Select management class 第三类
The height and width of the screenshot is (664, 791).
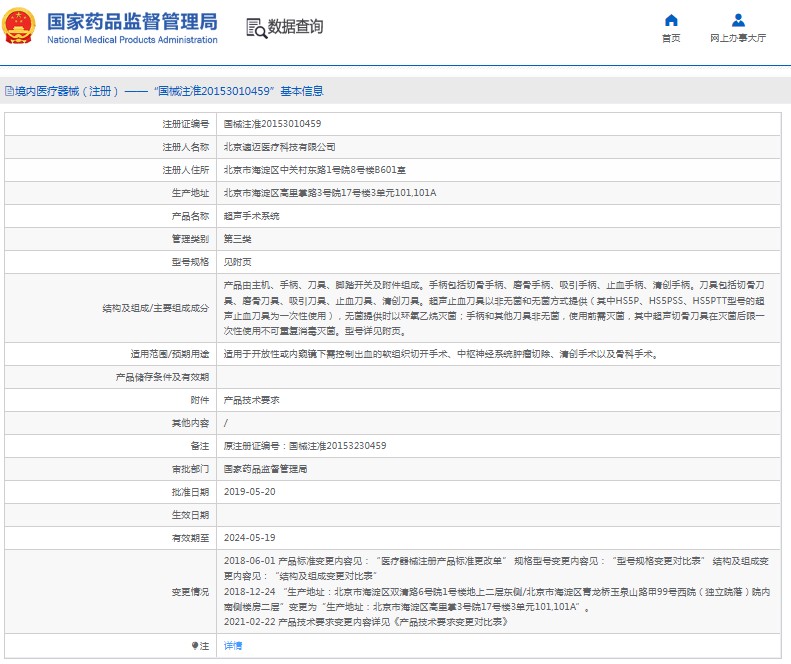[237, 239]
